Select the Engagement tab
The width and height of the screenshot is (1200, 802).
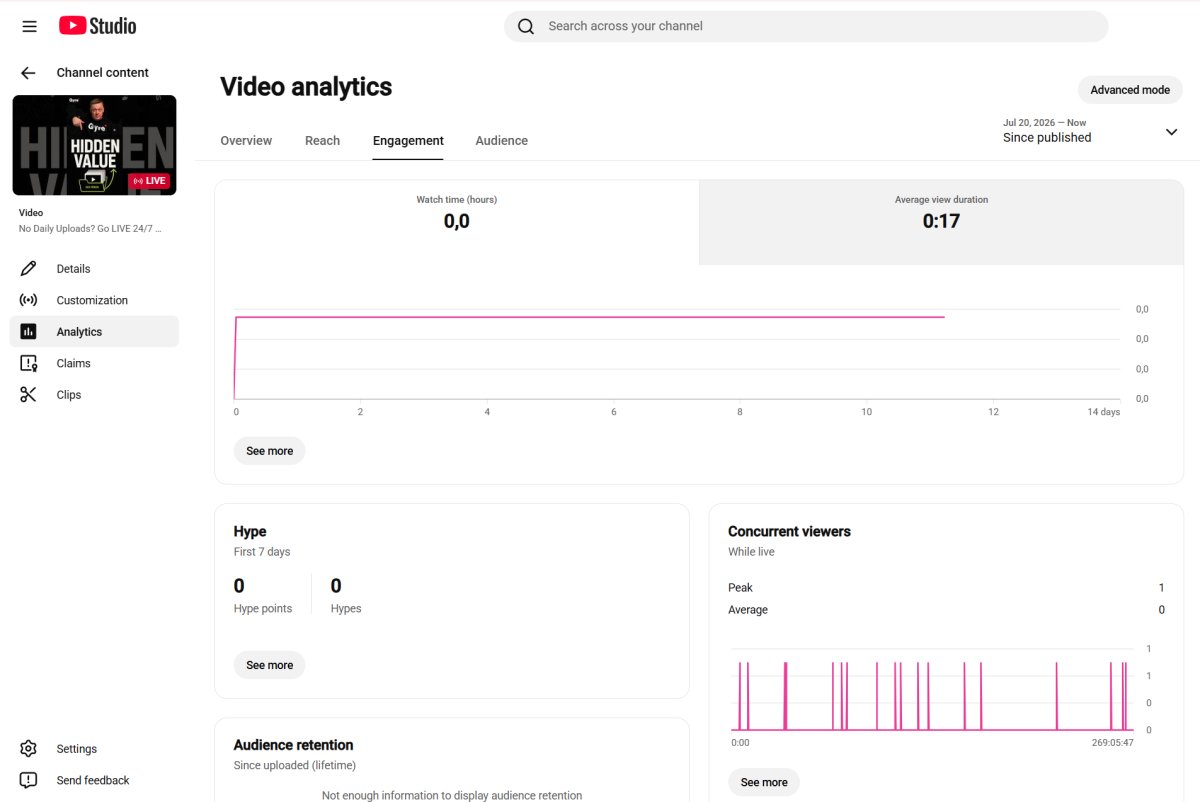tap(408, 141)
